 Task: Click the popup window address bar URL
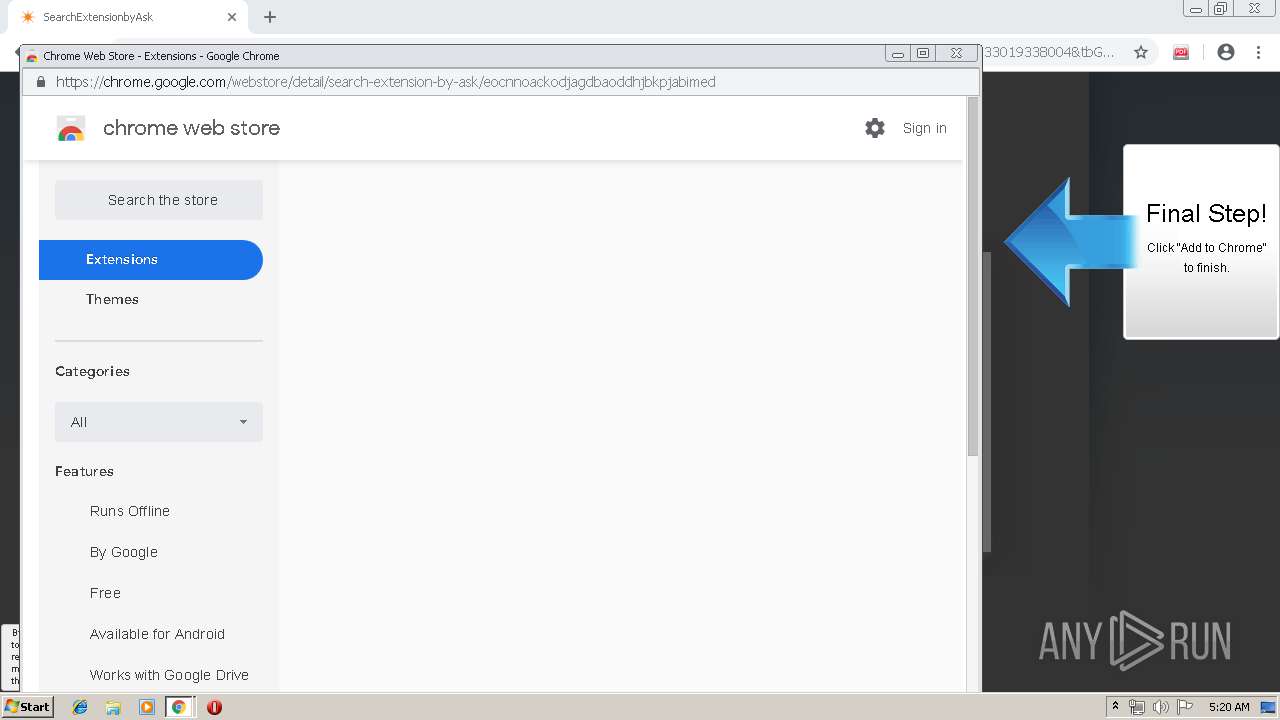tap(386, 82)
